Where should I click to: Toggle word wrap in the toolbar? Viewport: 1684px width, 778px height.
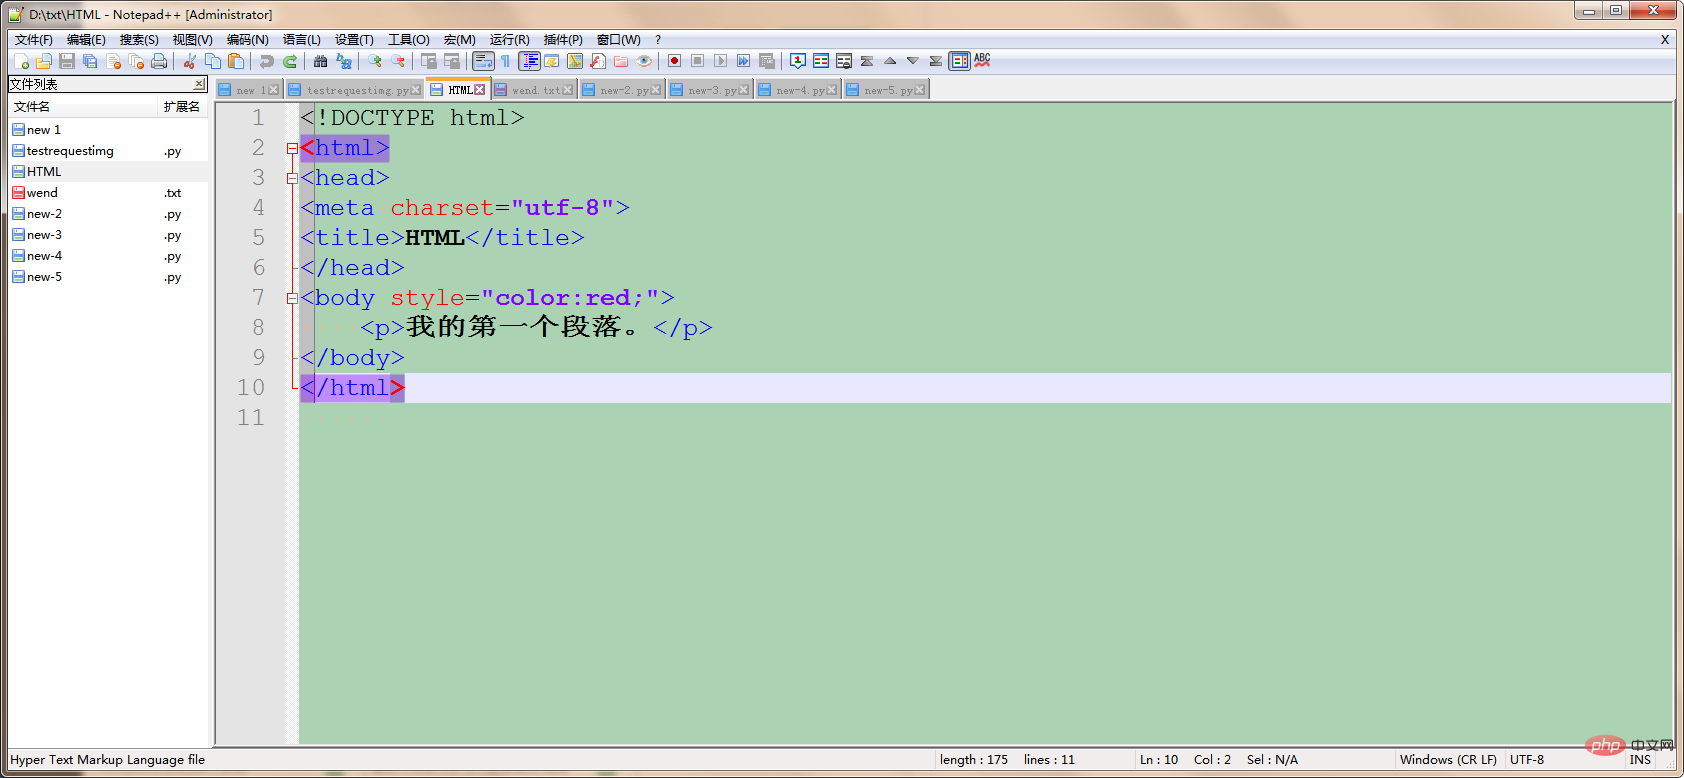tap(484, 61)
